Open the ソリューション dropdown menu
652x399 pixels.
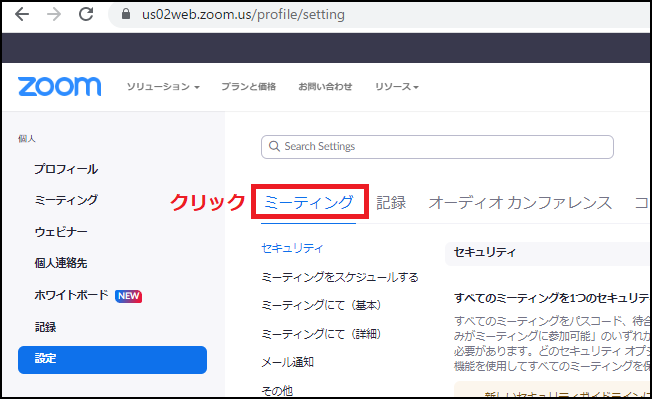click(x=163, y=86)
